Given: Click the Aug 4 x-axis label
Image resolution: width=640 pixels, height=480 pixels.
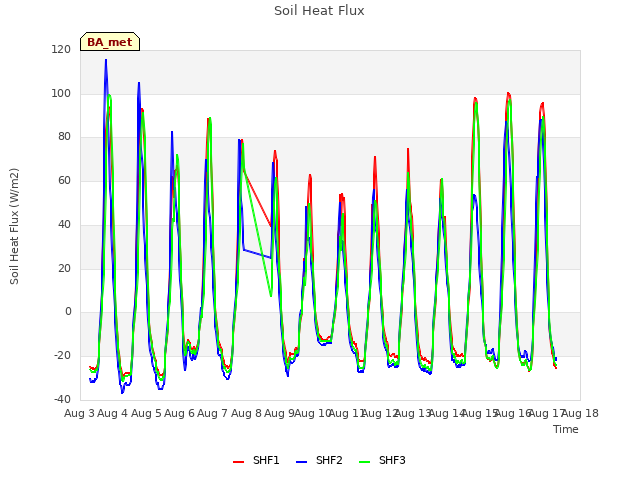Looking at the screenshot, I should (113, 413).
